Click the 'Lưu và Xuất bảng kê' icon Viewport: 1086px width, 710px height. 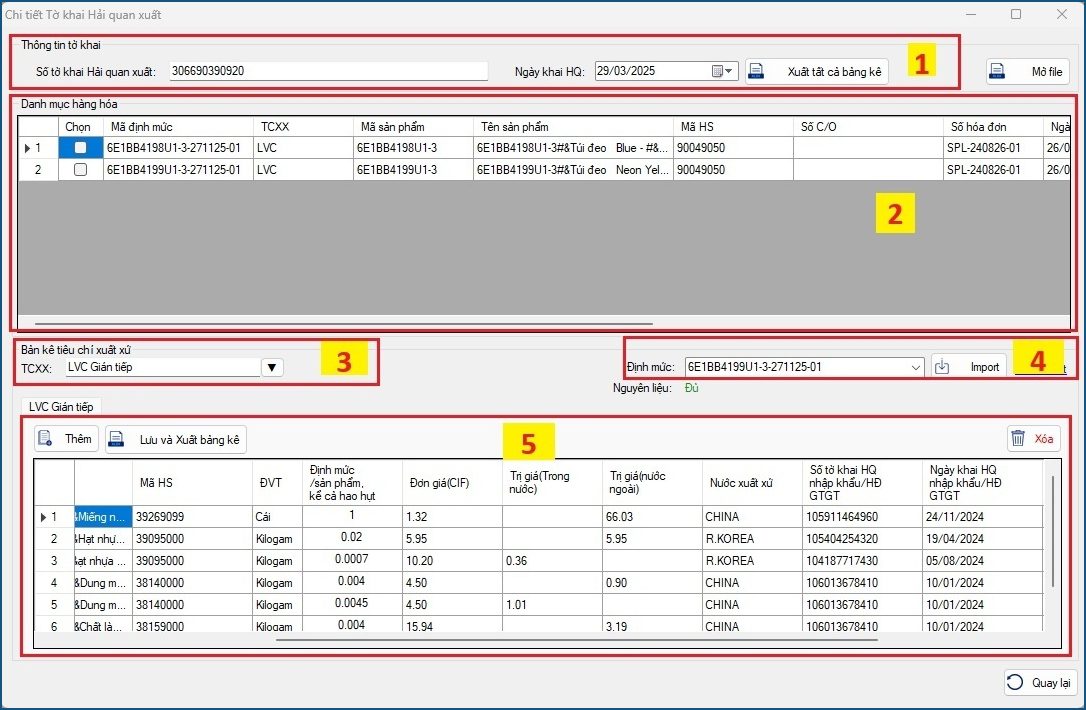coord(116,440)
